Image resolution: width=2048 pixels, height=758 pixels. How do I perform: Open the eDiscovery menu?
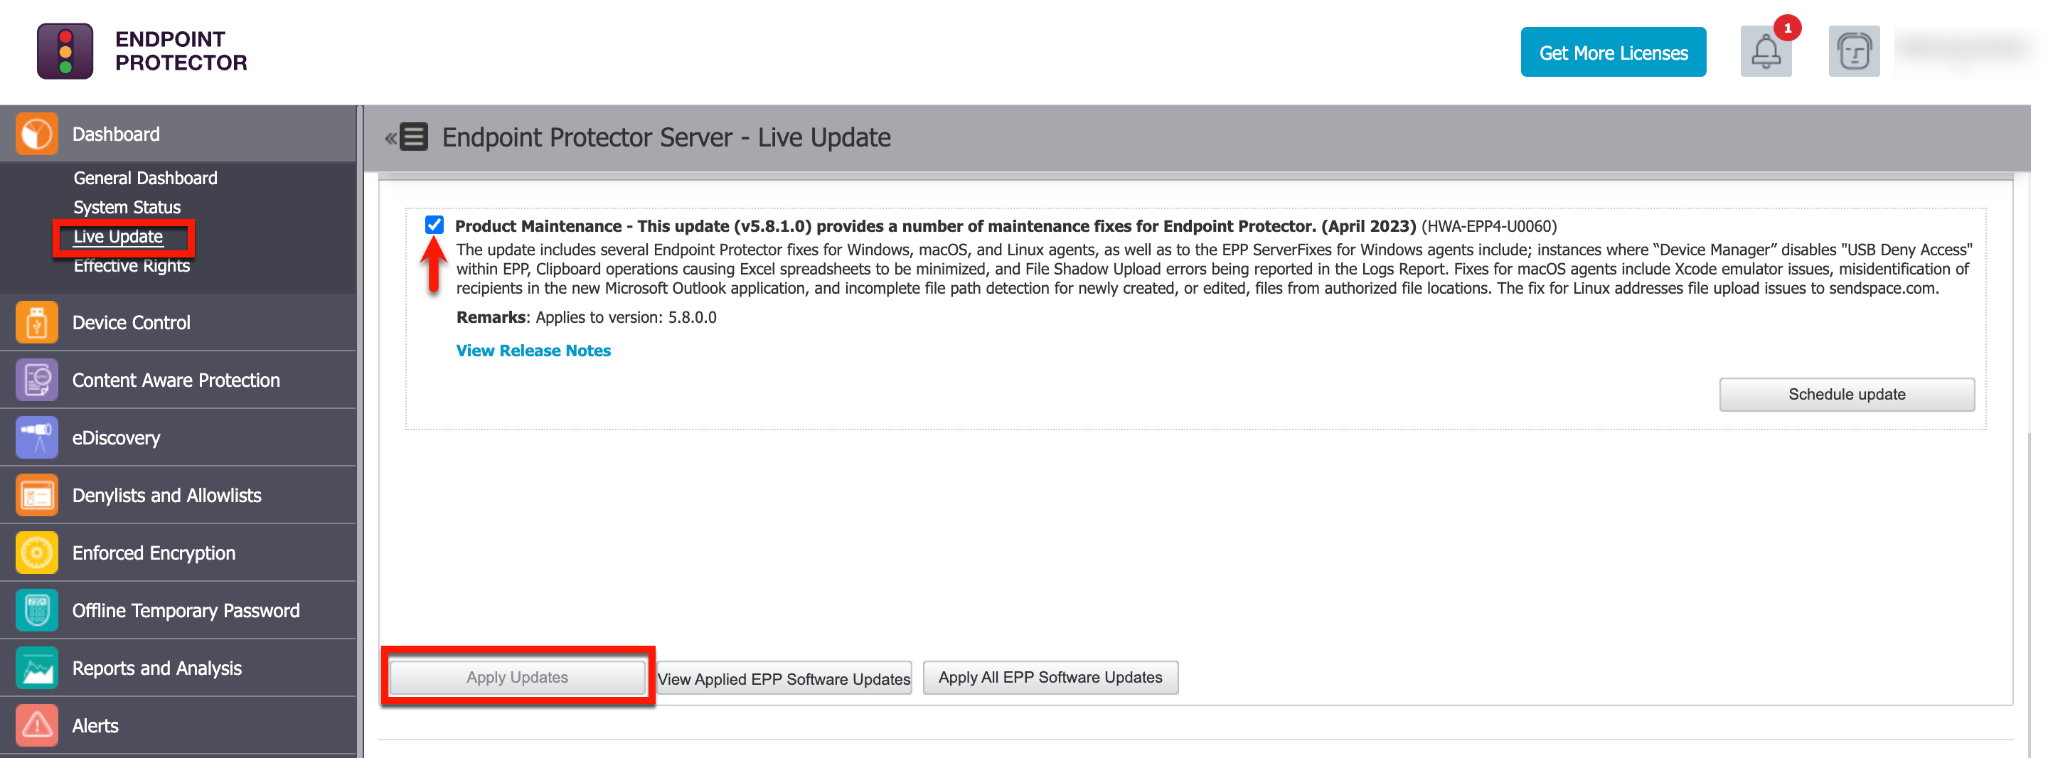(x=178, y=438)
